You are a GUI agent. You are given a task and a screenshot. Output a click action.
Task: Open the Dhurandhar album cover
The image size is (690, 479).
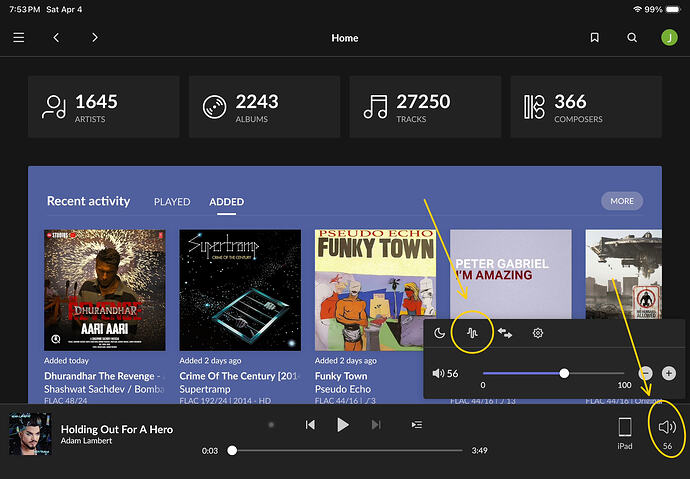tap(105, 290)
